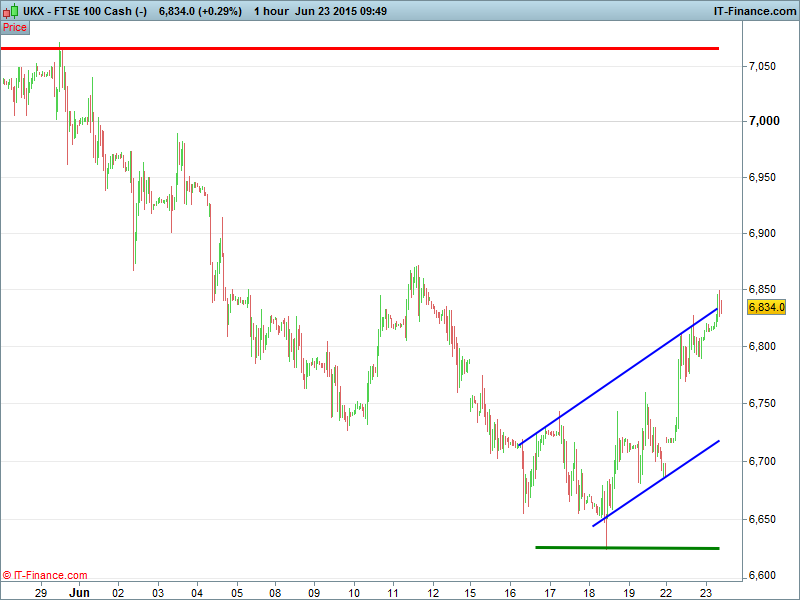
Task: Select the green horizontal support line
Action: (627, 547)
